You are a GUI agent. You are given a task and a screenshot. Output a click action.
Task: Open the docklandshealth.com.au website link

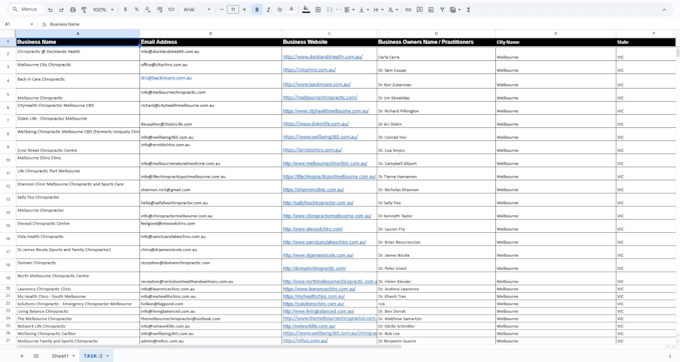click(x=323, y=57)
